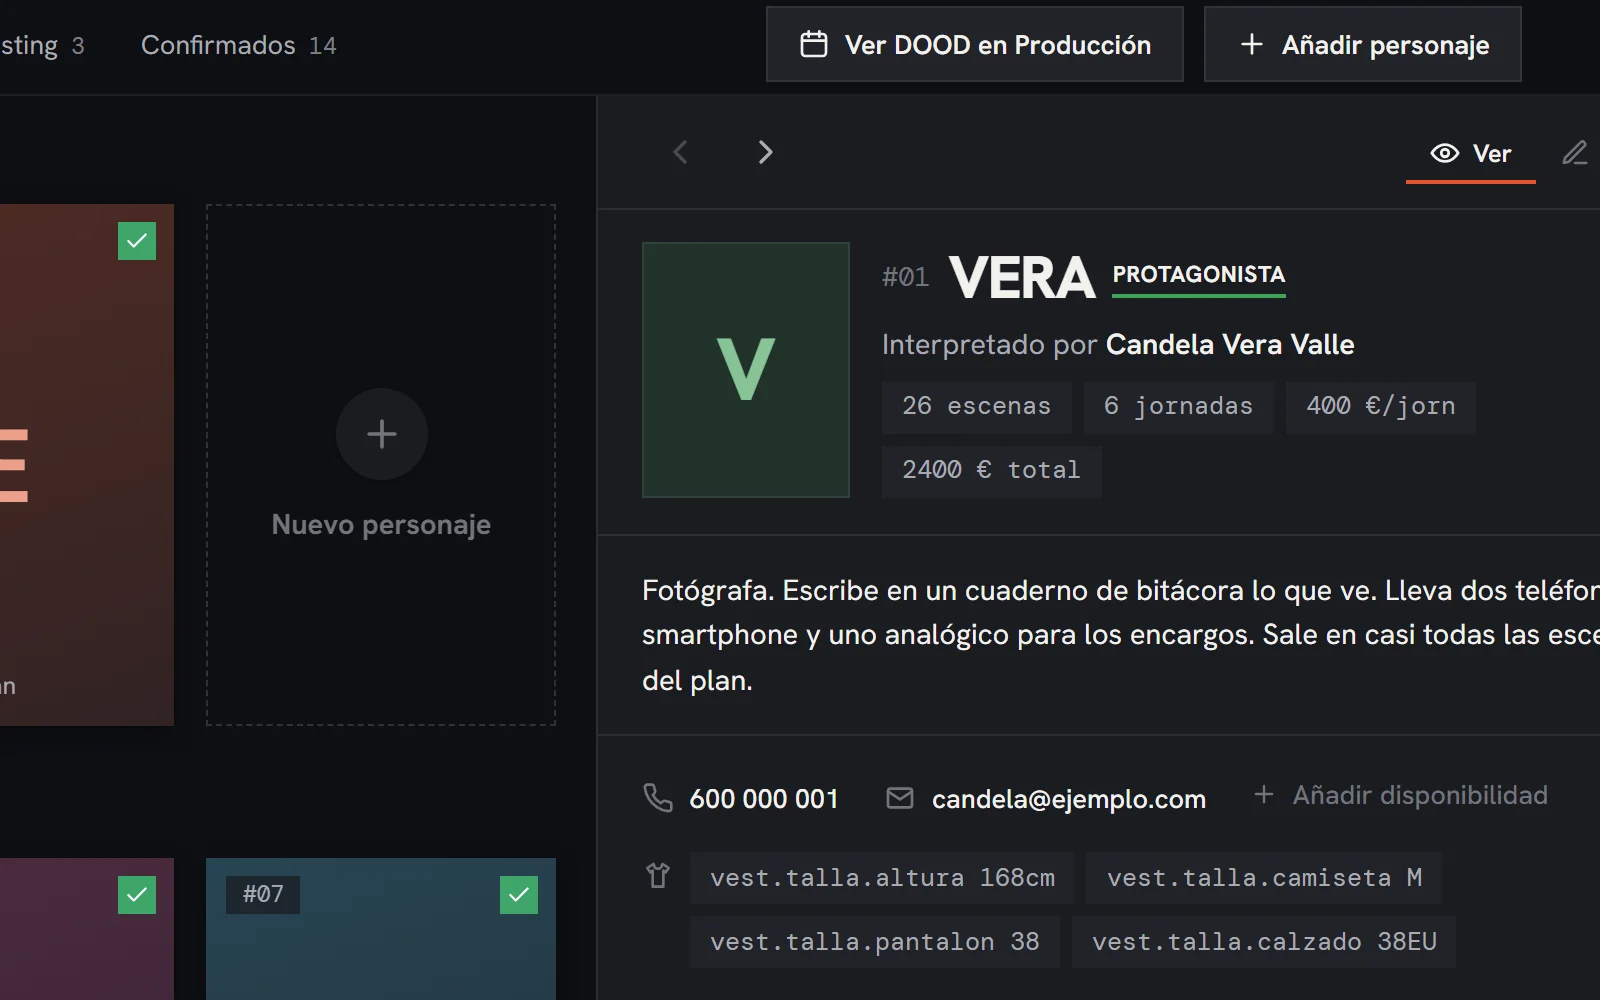Go to previous character arrow
This screenshot has height=1000, width=1600.
point(681,152)
